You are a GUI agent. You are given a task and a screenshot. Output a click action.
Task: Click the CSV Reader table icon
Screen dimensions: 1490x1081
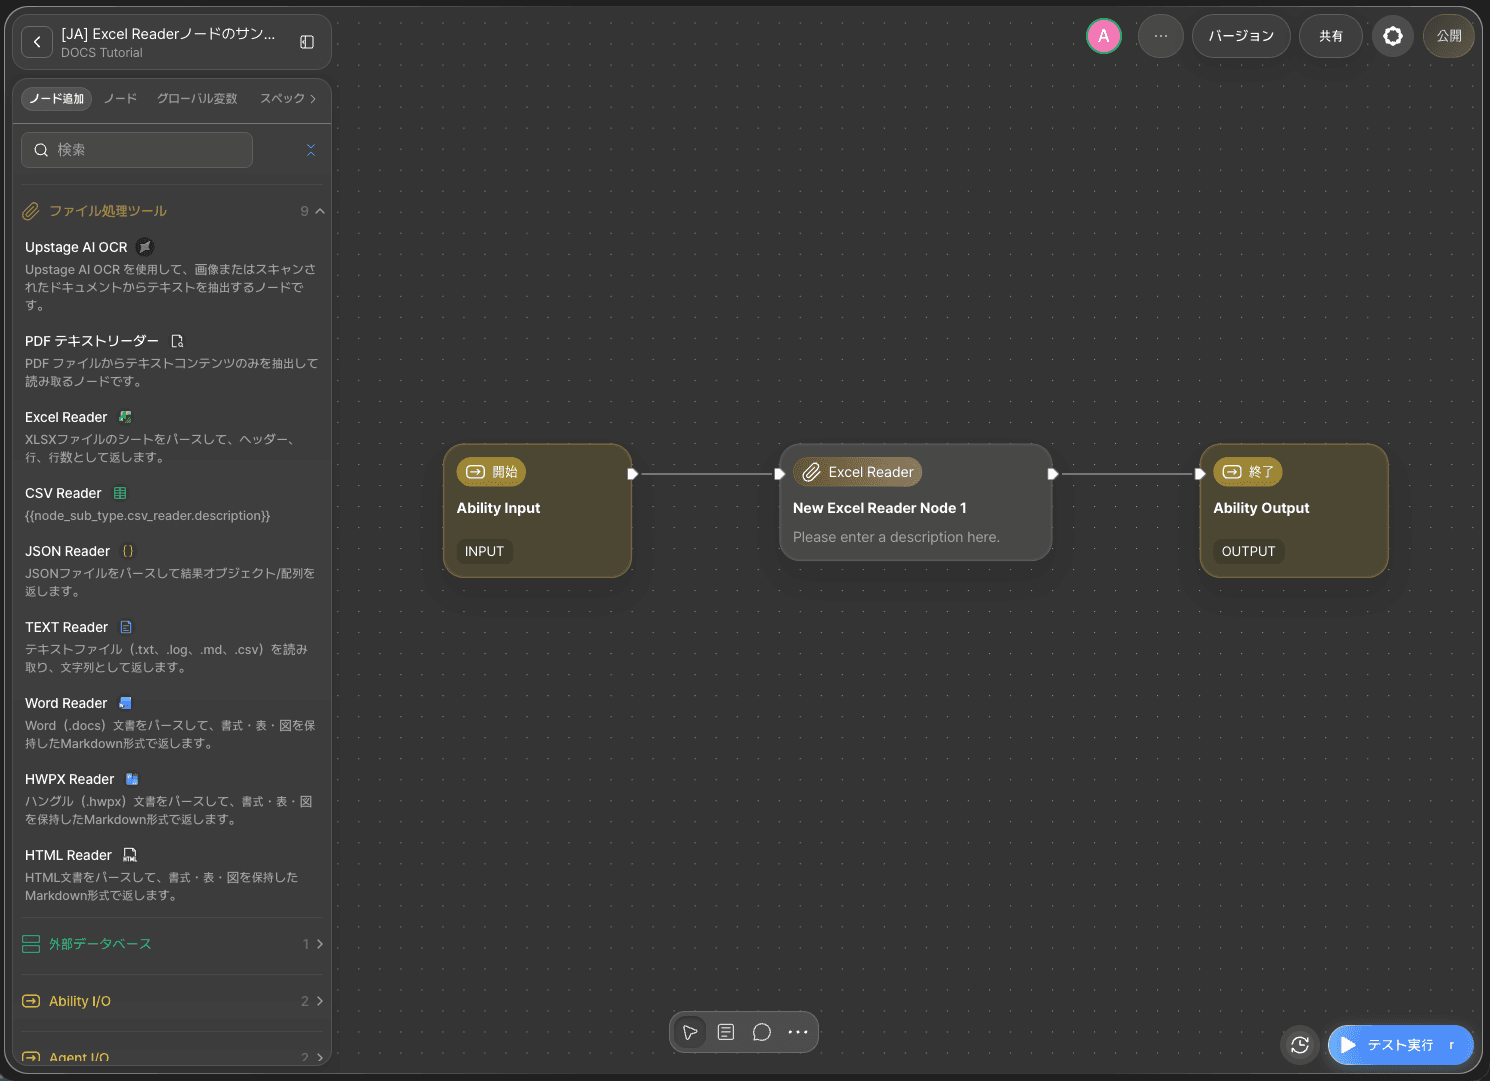click(120, 493)
